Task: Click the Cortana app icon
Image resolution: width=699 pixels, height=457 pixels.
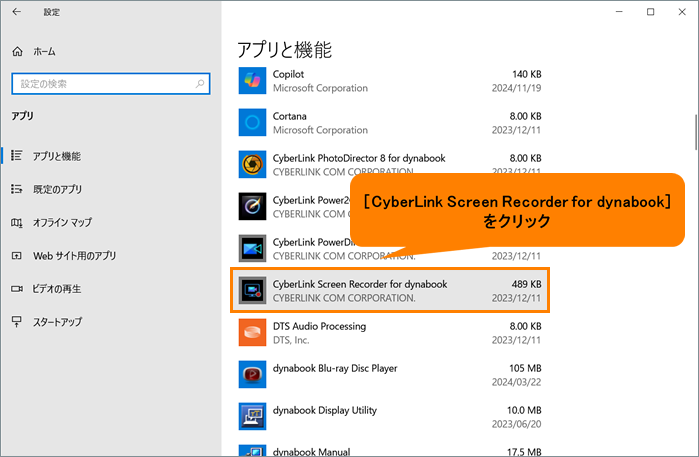Action: click(x=252, y=123)
